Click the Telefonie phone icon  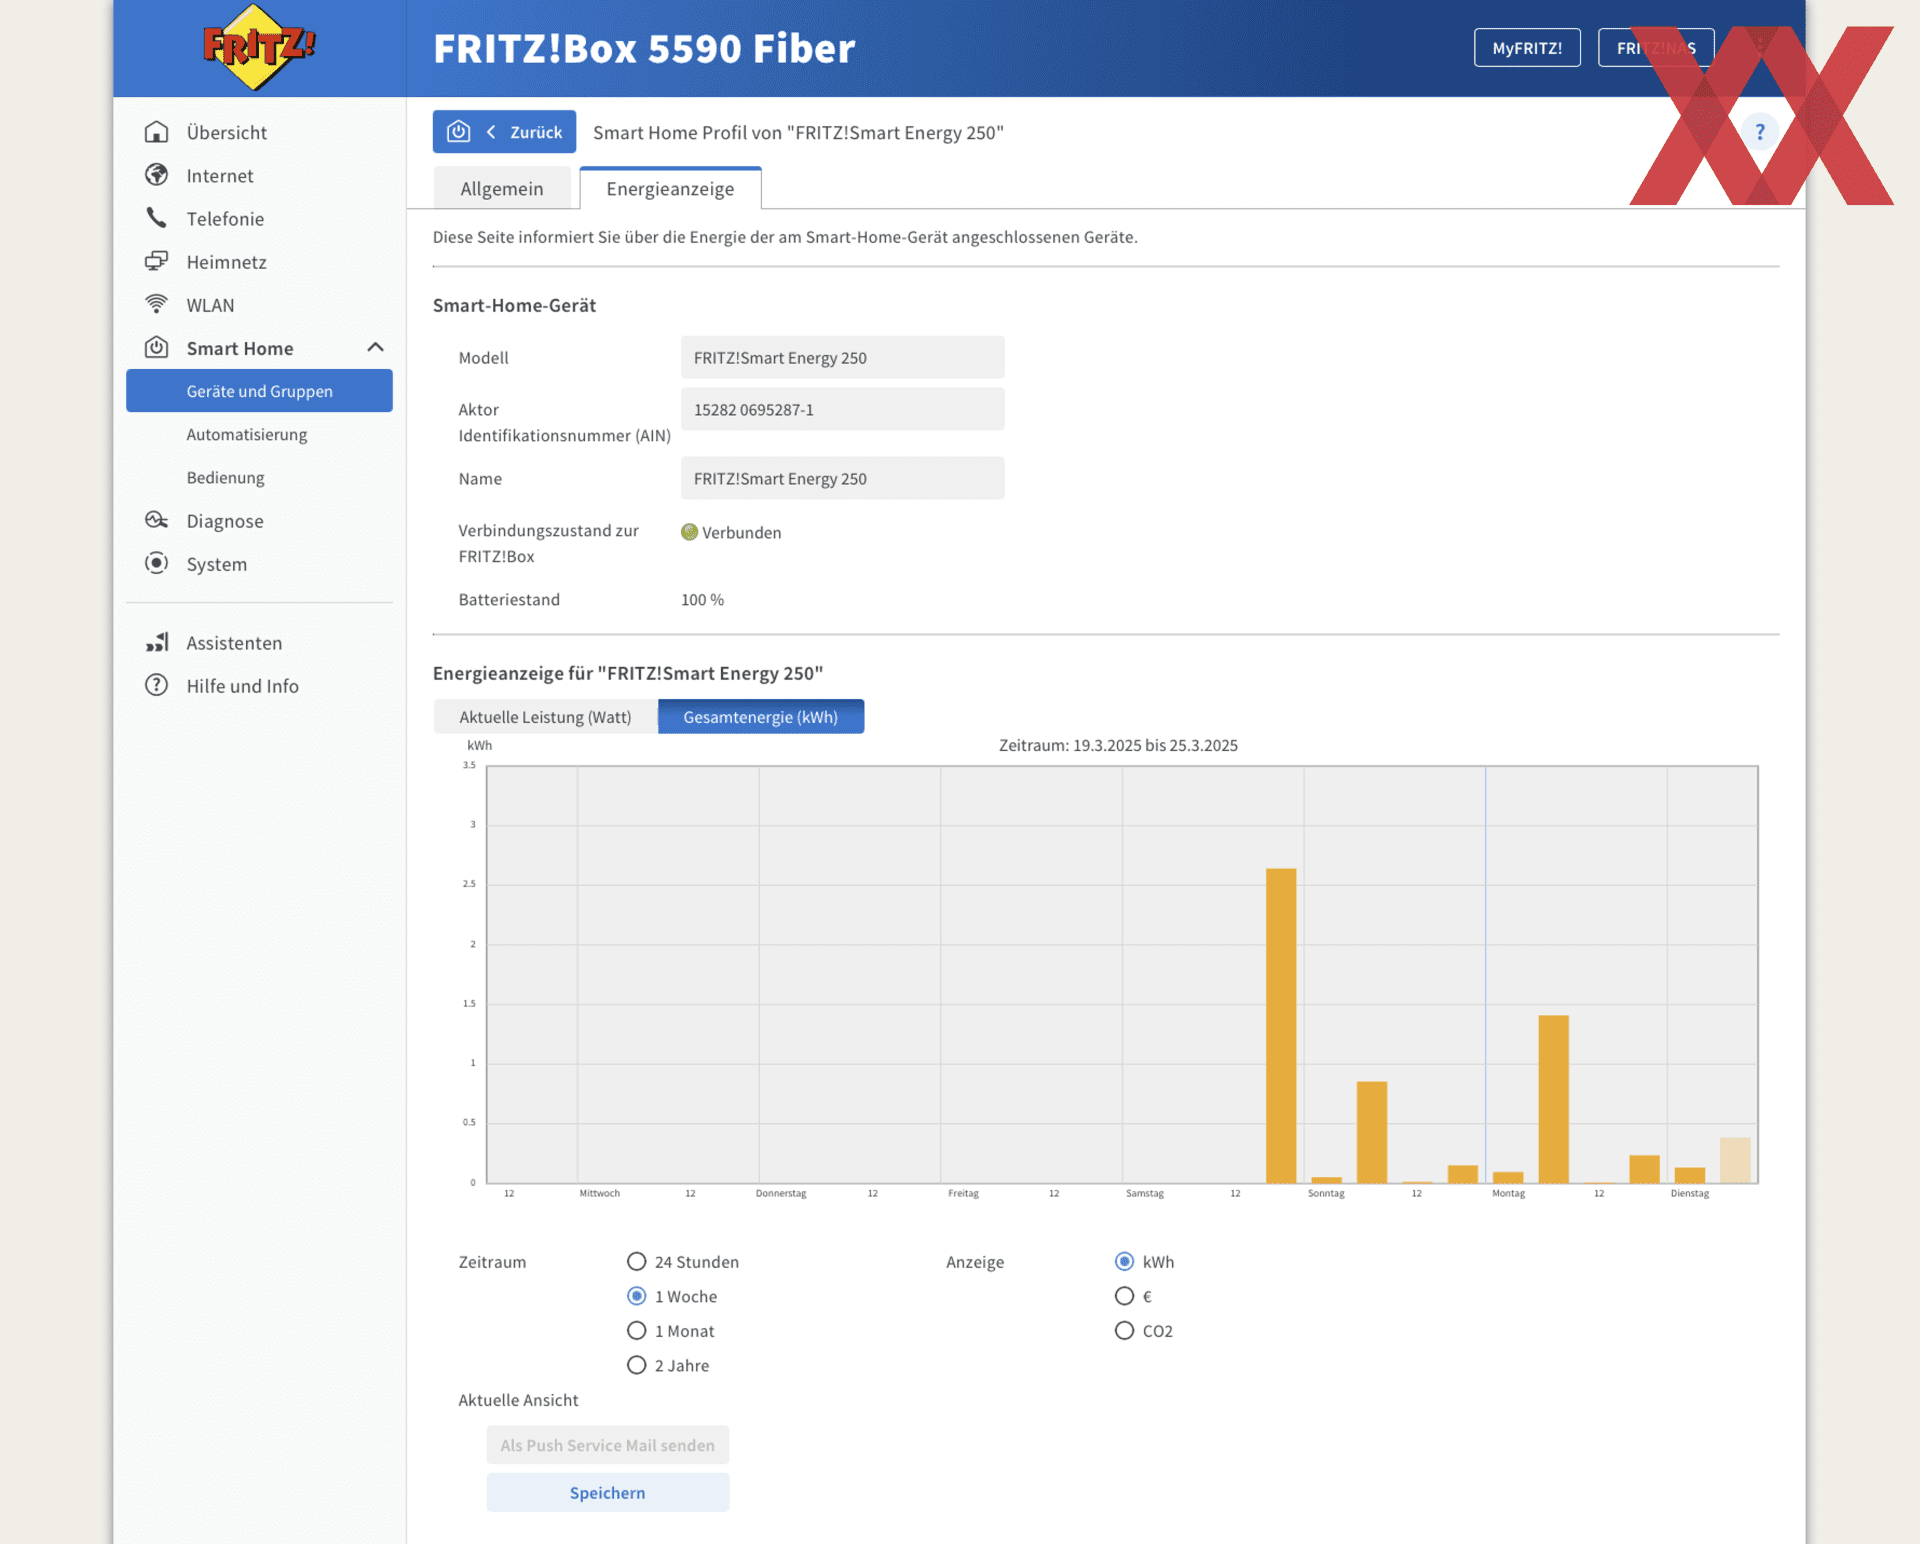pos(156,218)
